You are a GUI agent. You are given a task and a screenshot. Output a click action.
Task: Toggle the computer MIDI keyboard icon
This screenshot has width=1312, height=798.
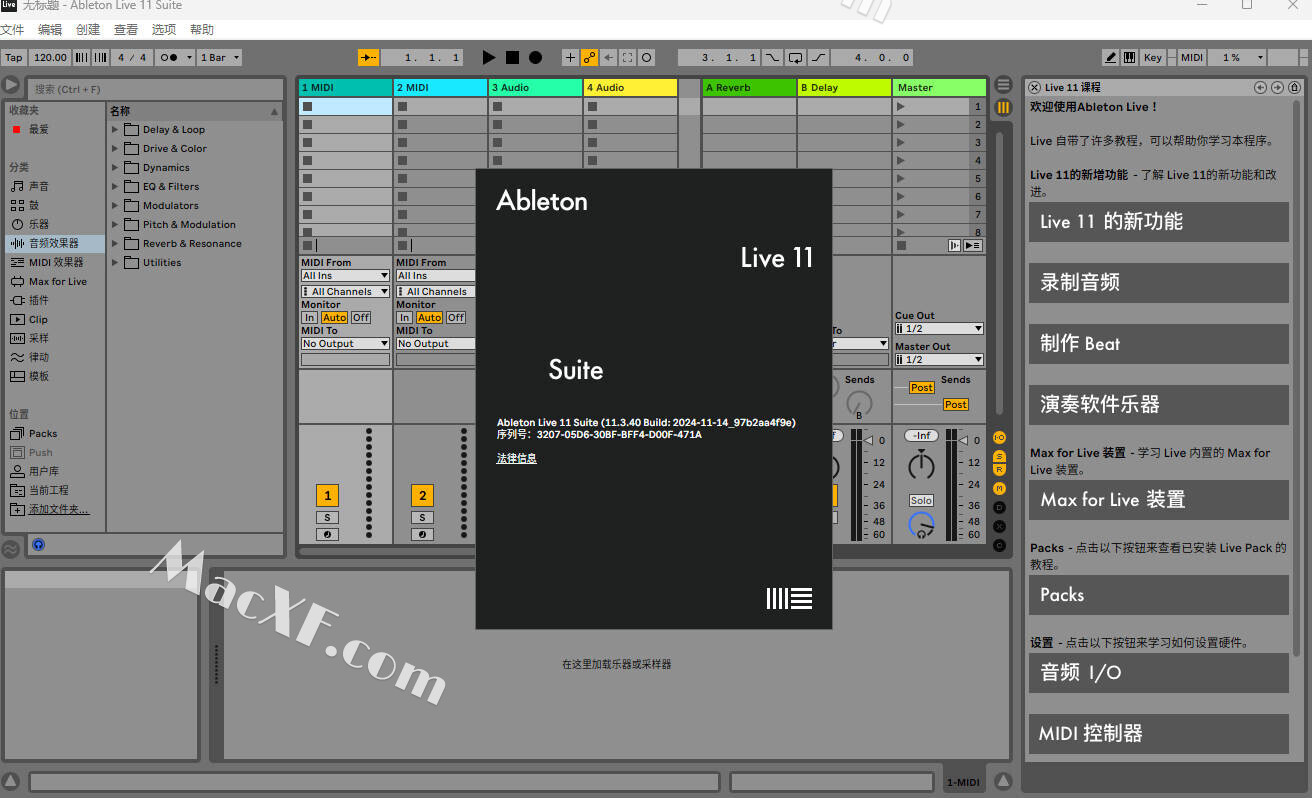click(1129, 58)
